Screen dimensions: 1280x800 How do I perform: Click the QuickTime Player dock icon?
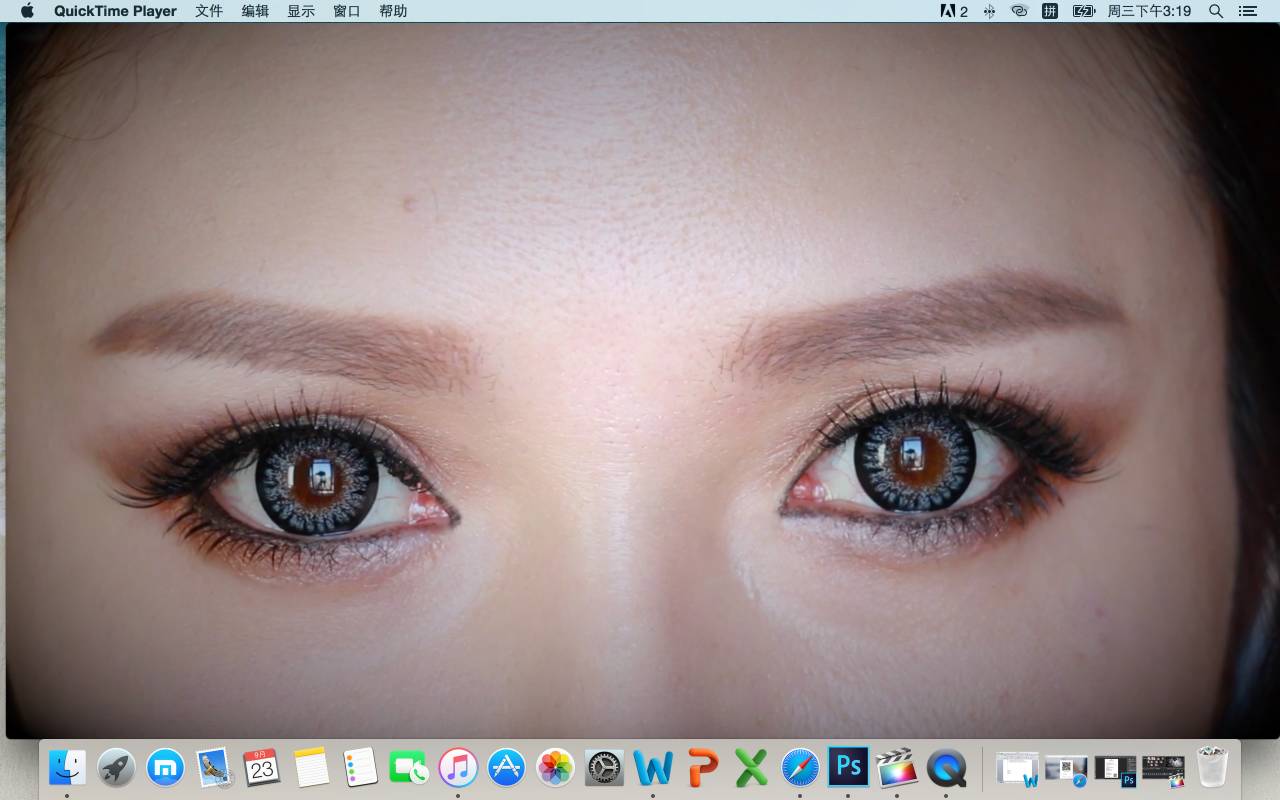(x=945, y=768)
